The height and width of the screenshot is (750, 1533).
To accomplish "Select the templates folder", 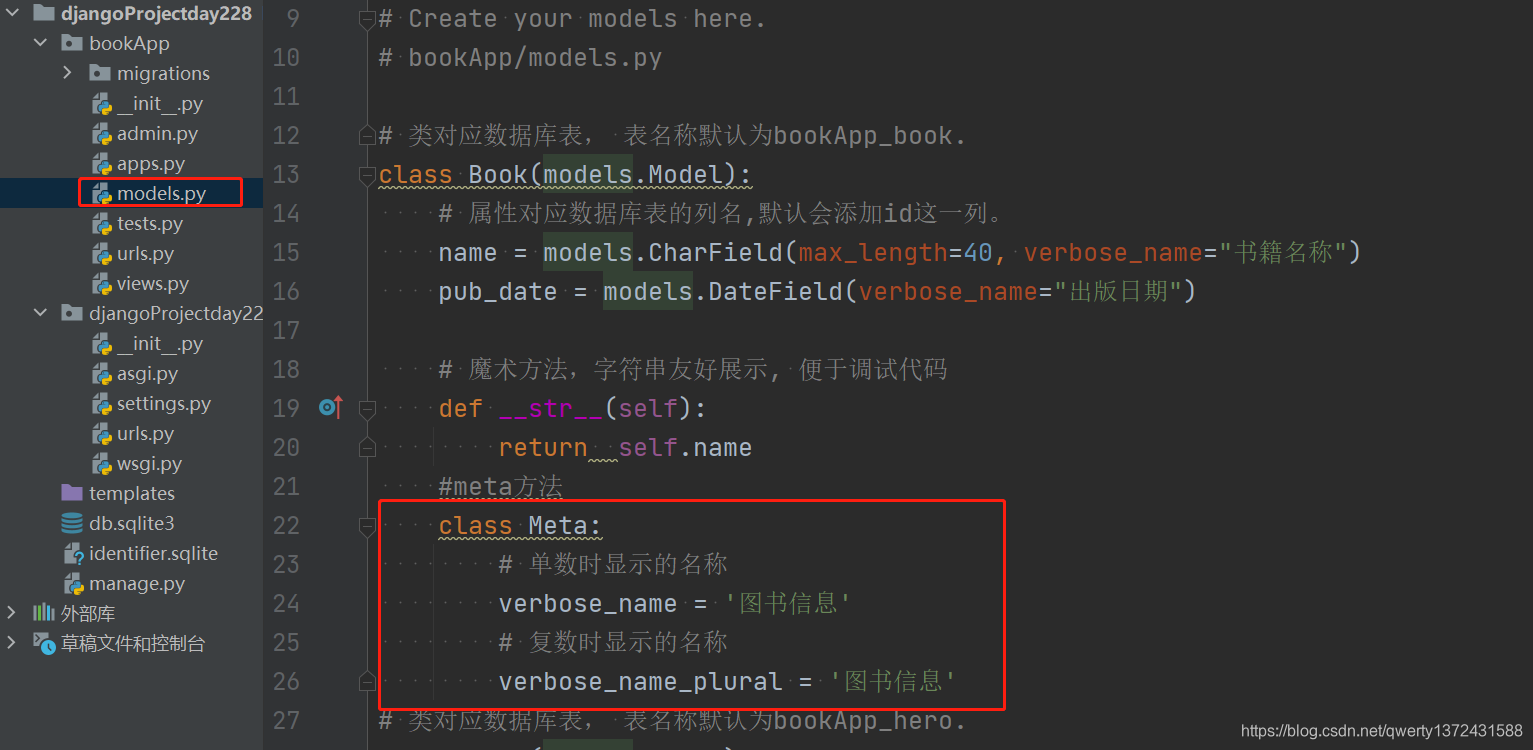I will 132,493.
